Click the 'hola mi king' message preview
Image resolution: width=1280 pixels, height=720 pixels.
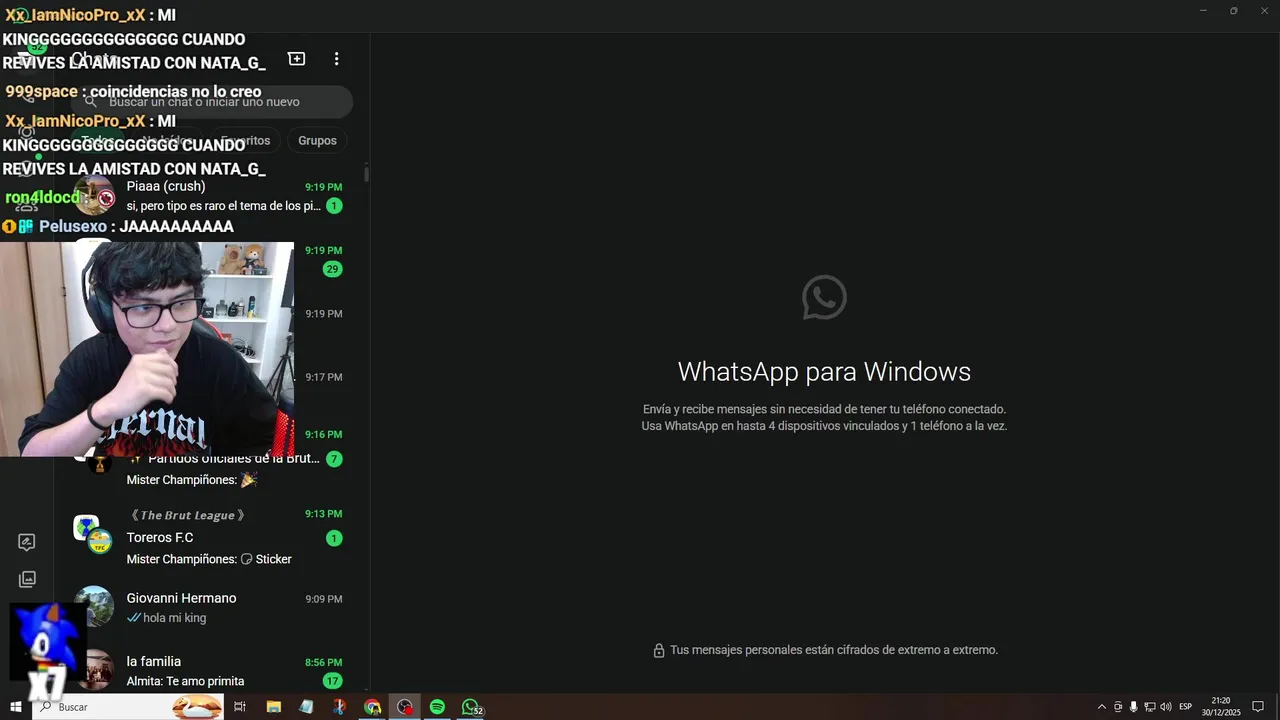pos(166,618)
